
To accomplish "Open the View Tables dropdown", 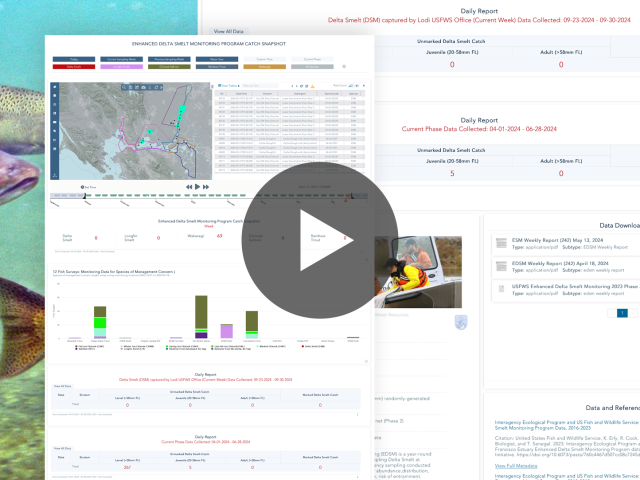I will [x=229, y=86].
